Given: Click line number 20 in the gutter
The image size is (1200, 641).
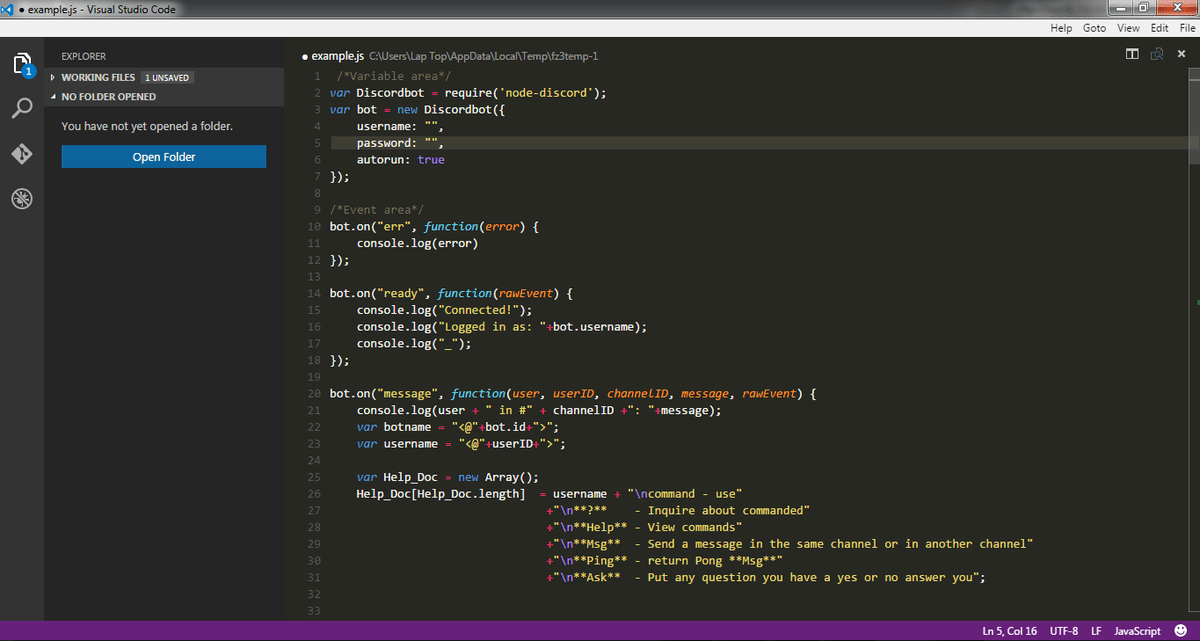Looking at the screenshot, I should 313,394.
